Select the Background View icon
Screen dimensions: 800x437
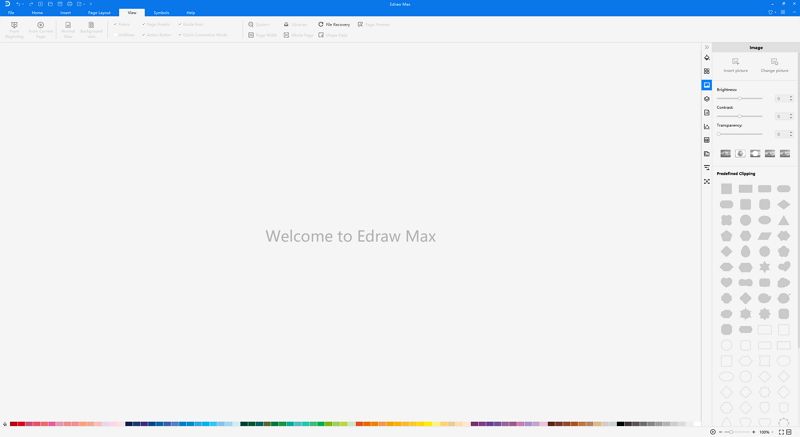tap(91, 25)
